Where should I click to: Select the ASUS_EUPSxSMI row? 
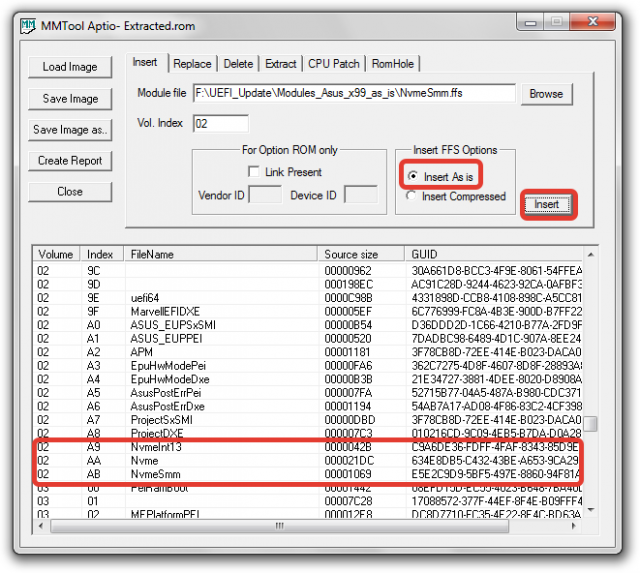tap(308, 325)
